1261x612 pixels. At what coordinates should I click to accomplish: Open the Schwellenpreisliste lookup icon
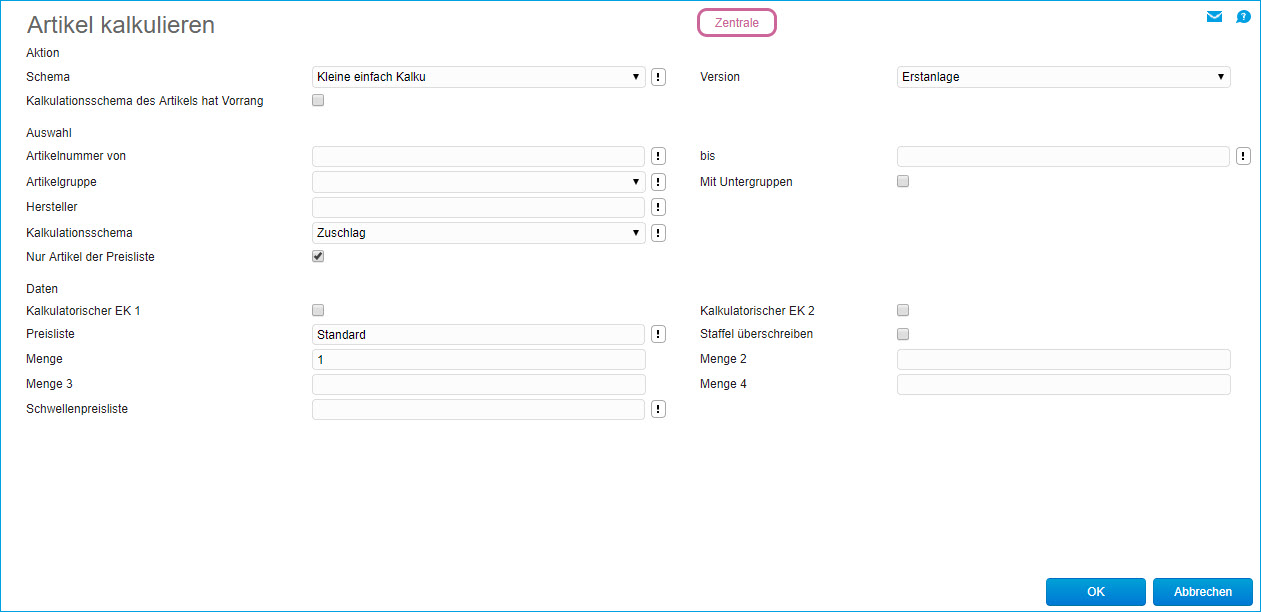(659, 409)
